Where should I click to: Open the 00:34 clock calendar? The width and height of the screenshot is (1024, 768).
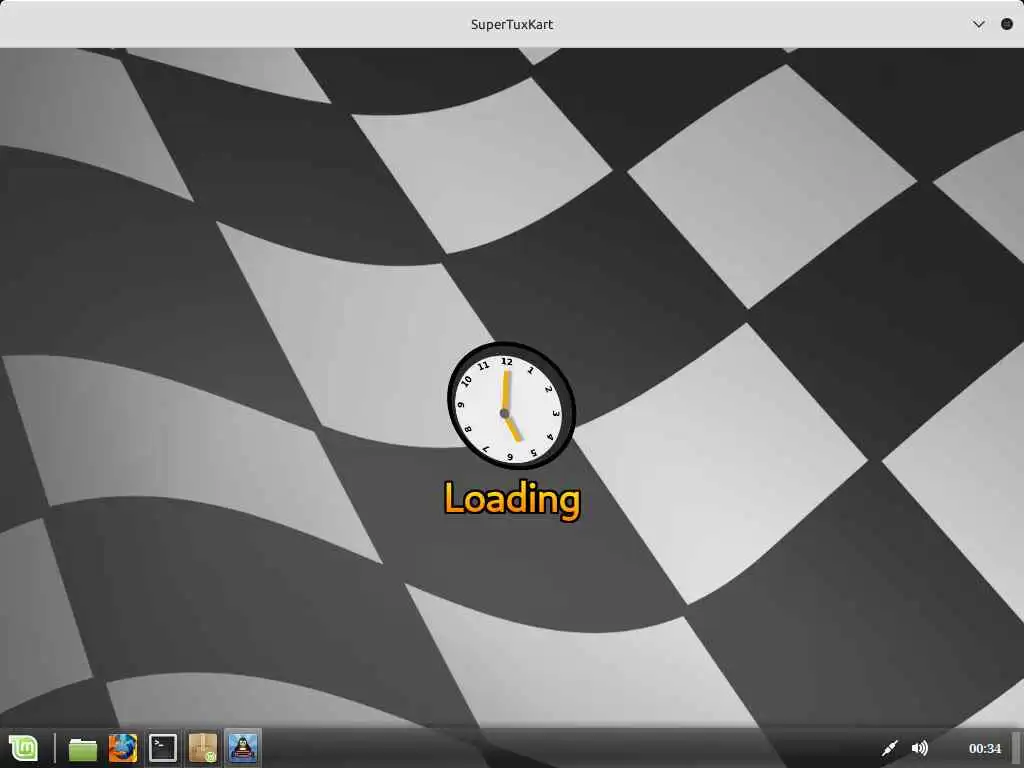(984, 748)
